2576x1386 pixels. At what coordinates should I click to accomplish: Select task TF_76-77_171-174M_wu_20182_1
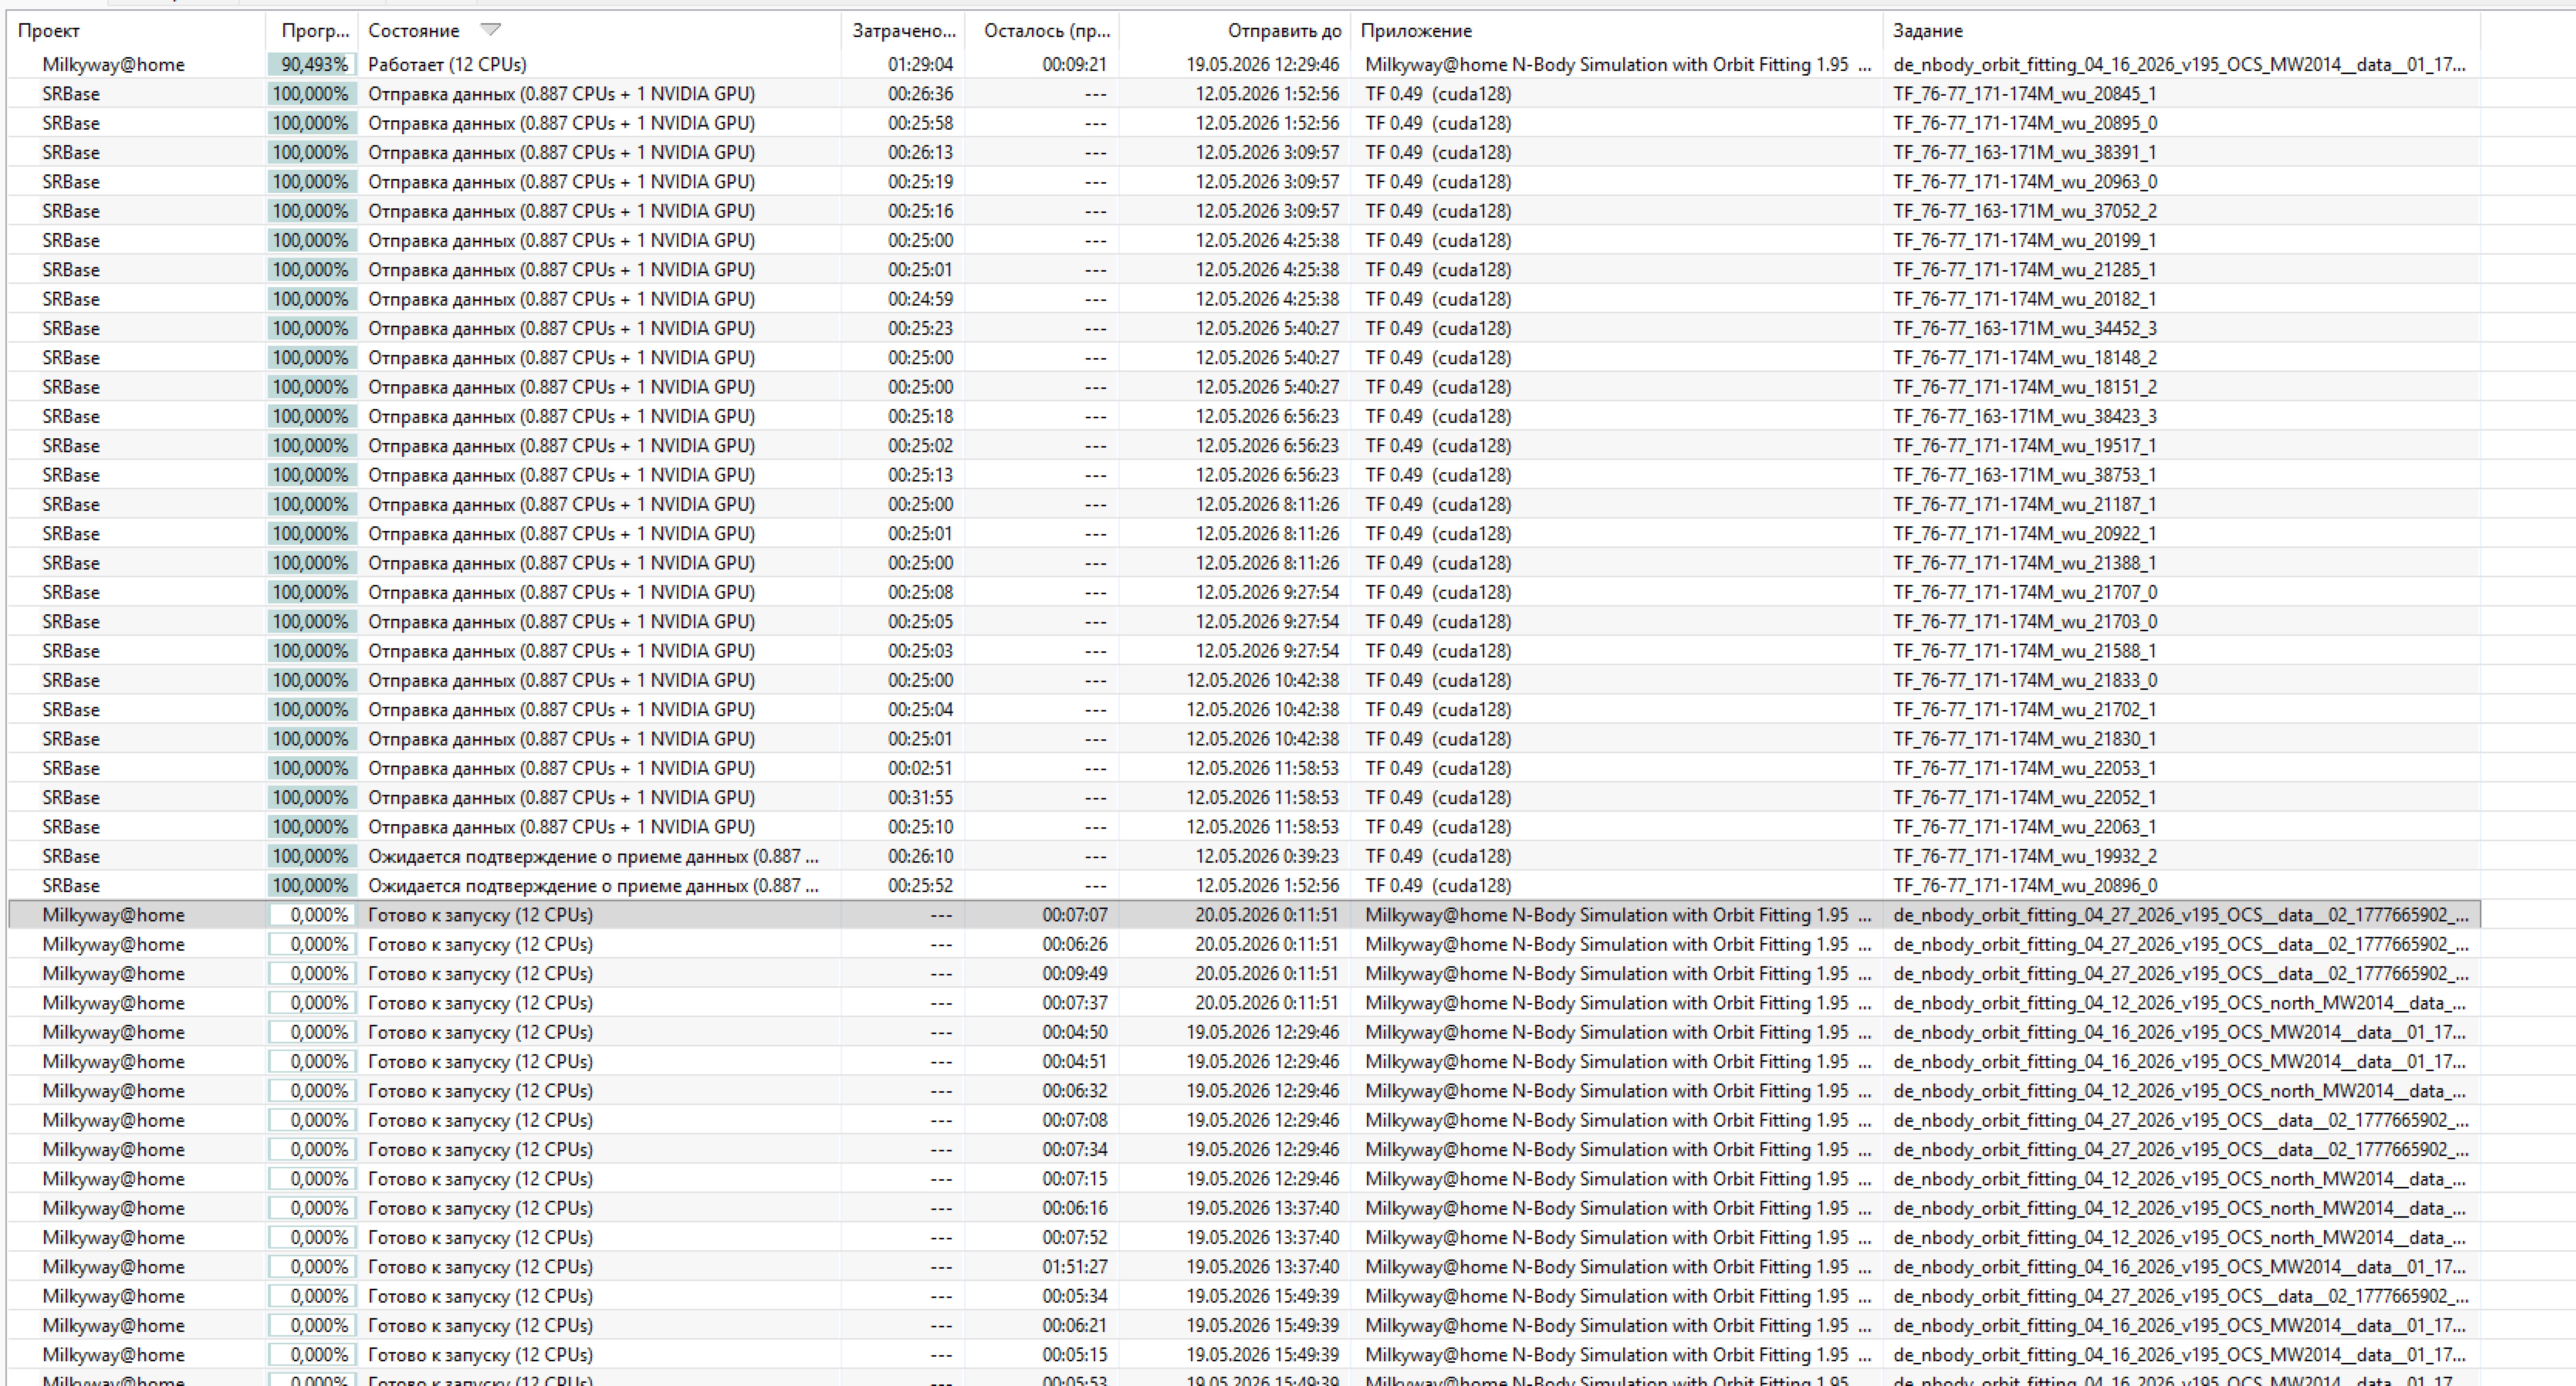[x=2024, y=299]
